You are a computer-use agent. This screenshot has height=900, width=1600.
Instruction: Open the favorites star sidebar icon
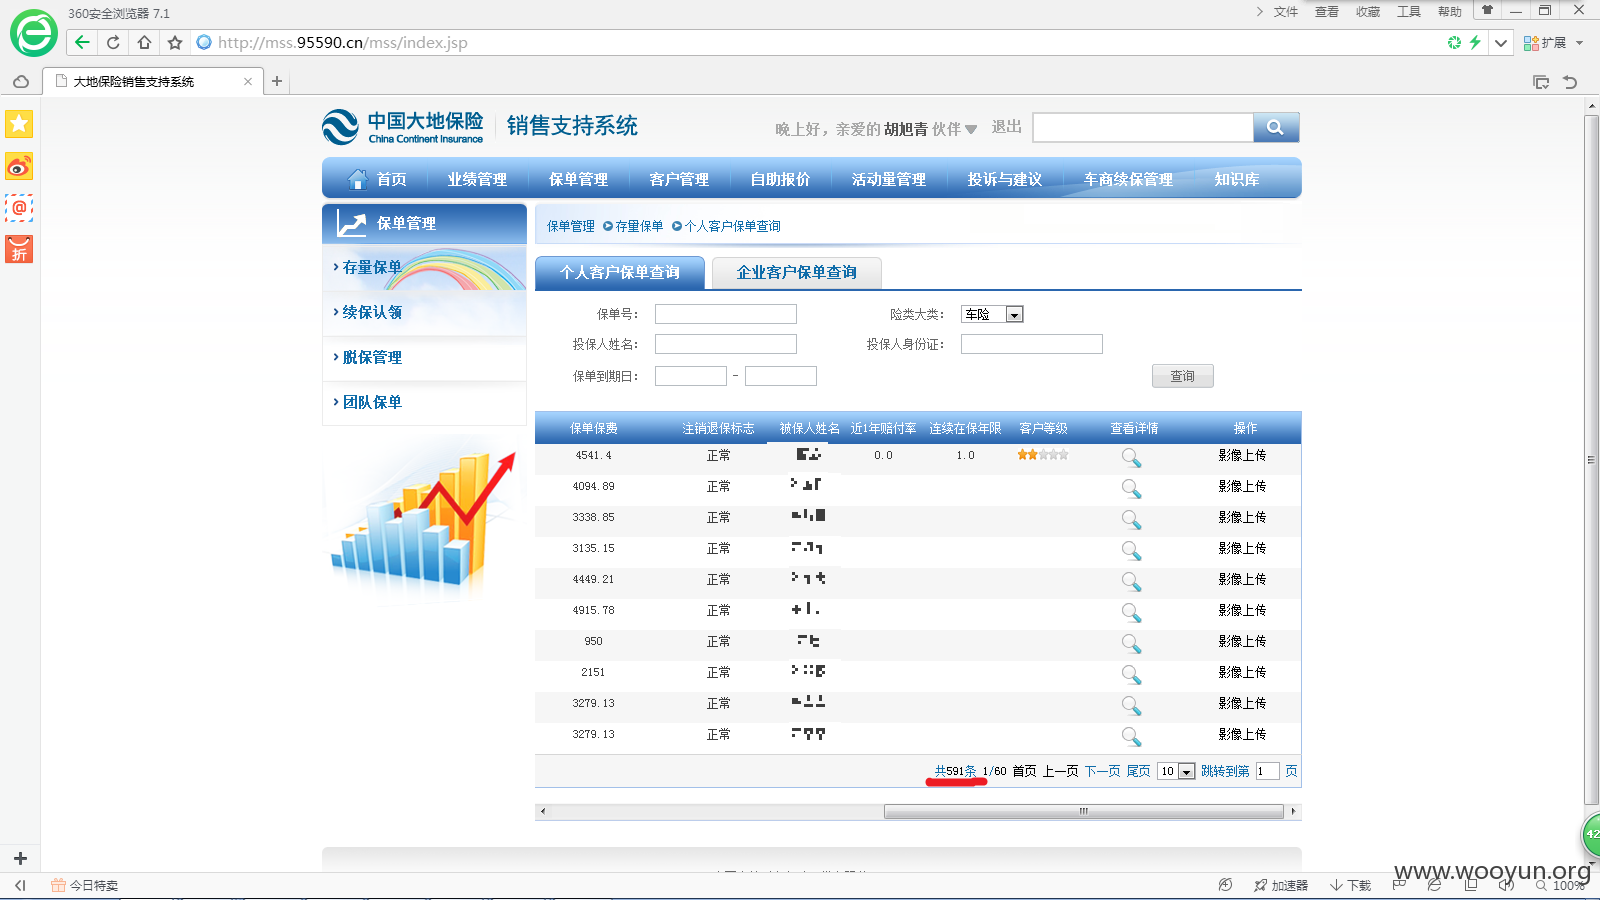(19, 124)
